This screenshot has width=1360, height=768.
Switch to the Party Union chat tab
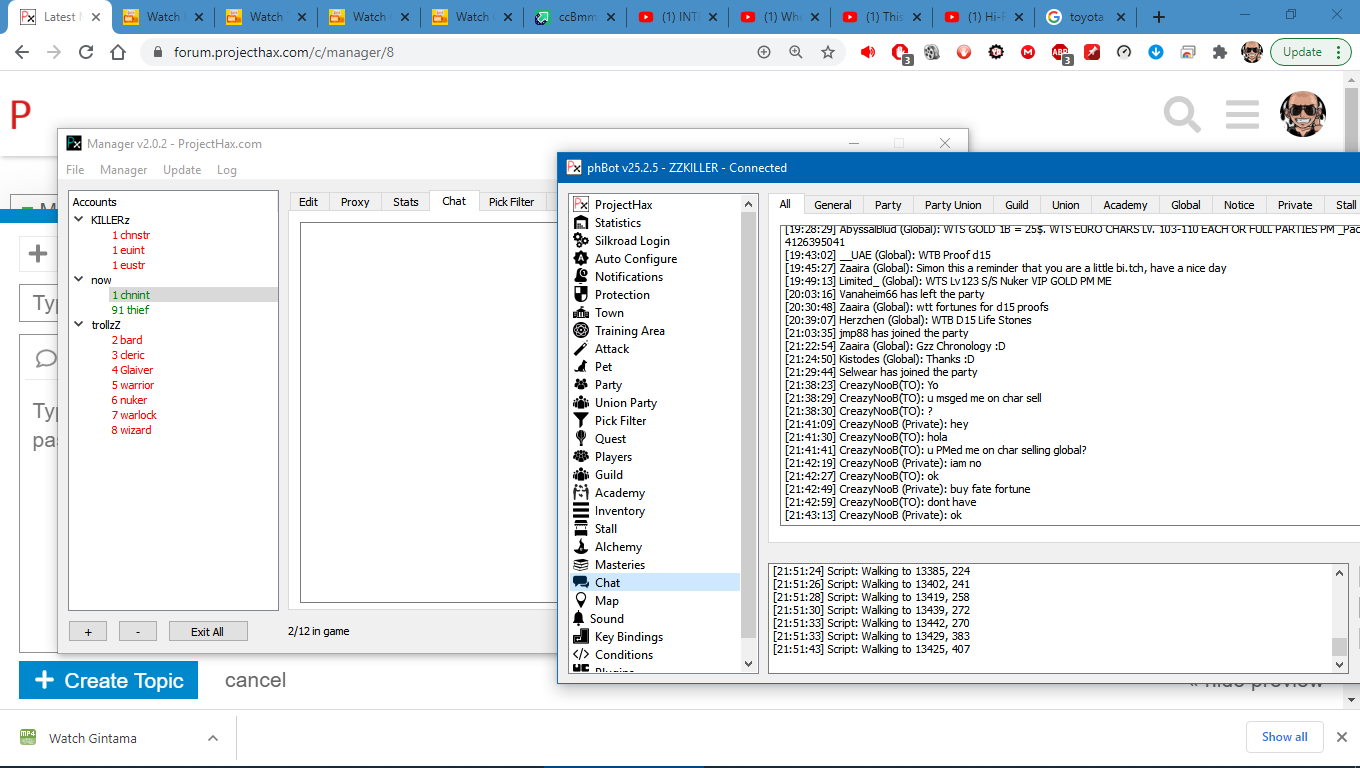tap(952, 205)
